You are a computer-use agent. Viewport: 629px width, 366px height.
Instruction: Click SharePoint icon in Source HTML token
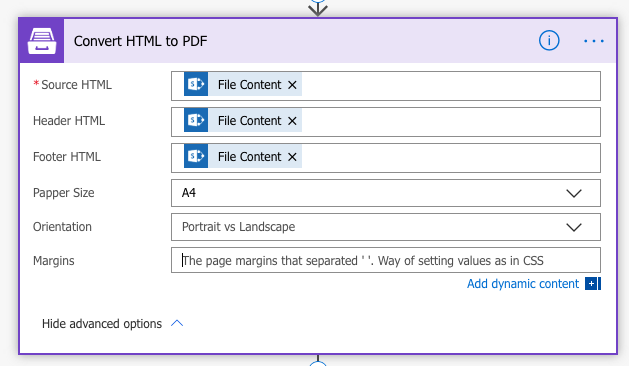point(196,84)
